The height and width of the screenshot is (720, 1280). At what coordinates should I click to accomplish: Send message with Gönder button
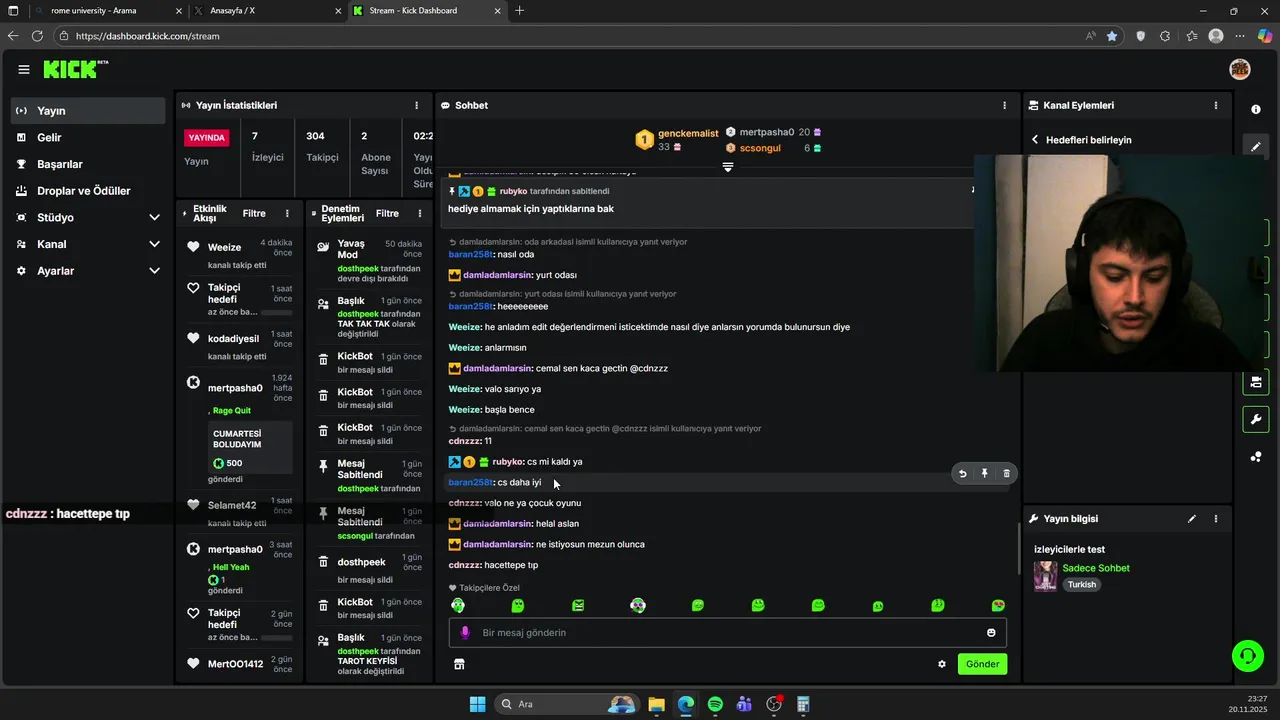tap(982, 664)
